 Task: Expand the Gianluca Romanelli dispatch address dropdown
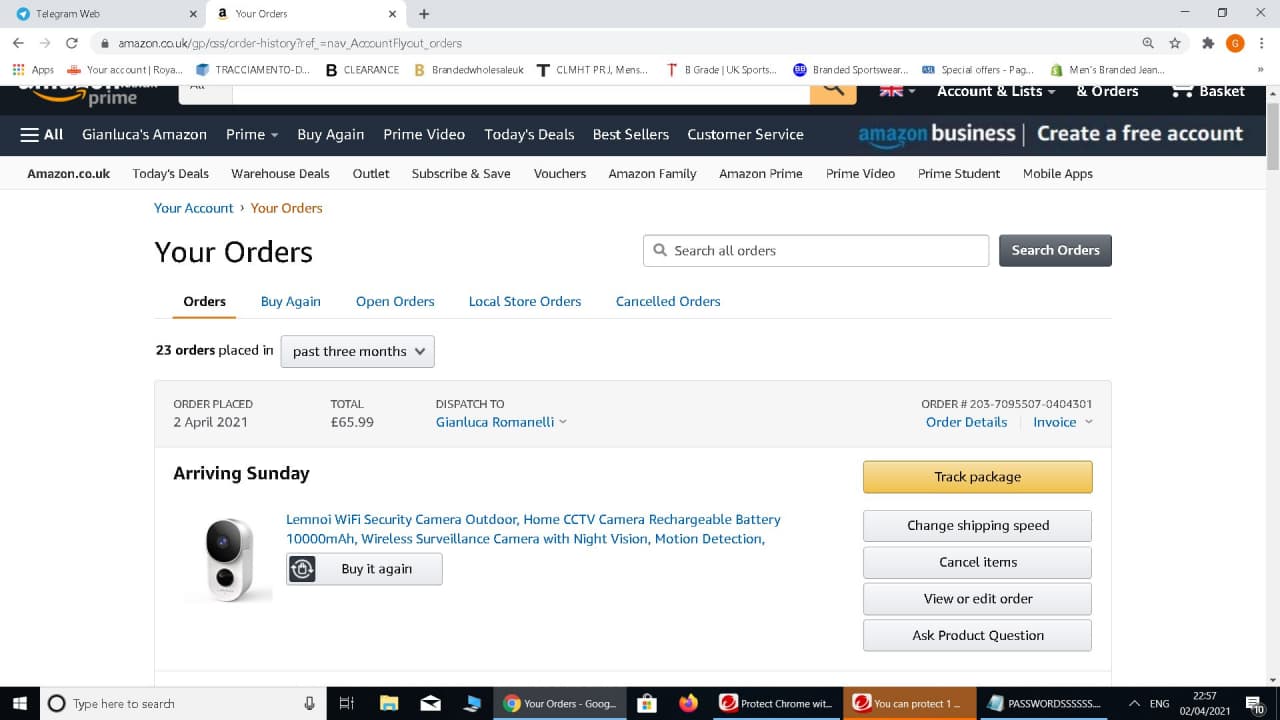(x=501, y=422)
